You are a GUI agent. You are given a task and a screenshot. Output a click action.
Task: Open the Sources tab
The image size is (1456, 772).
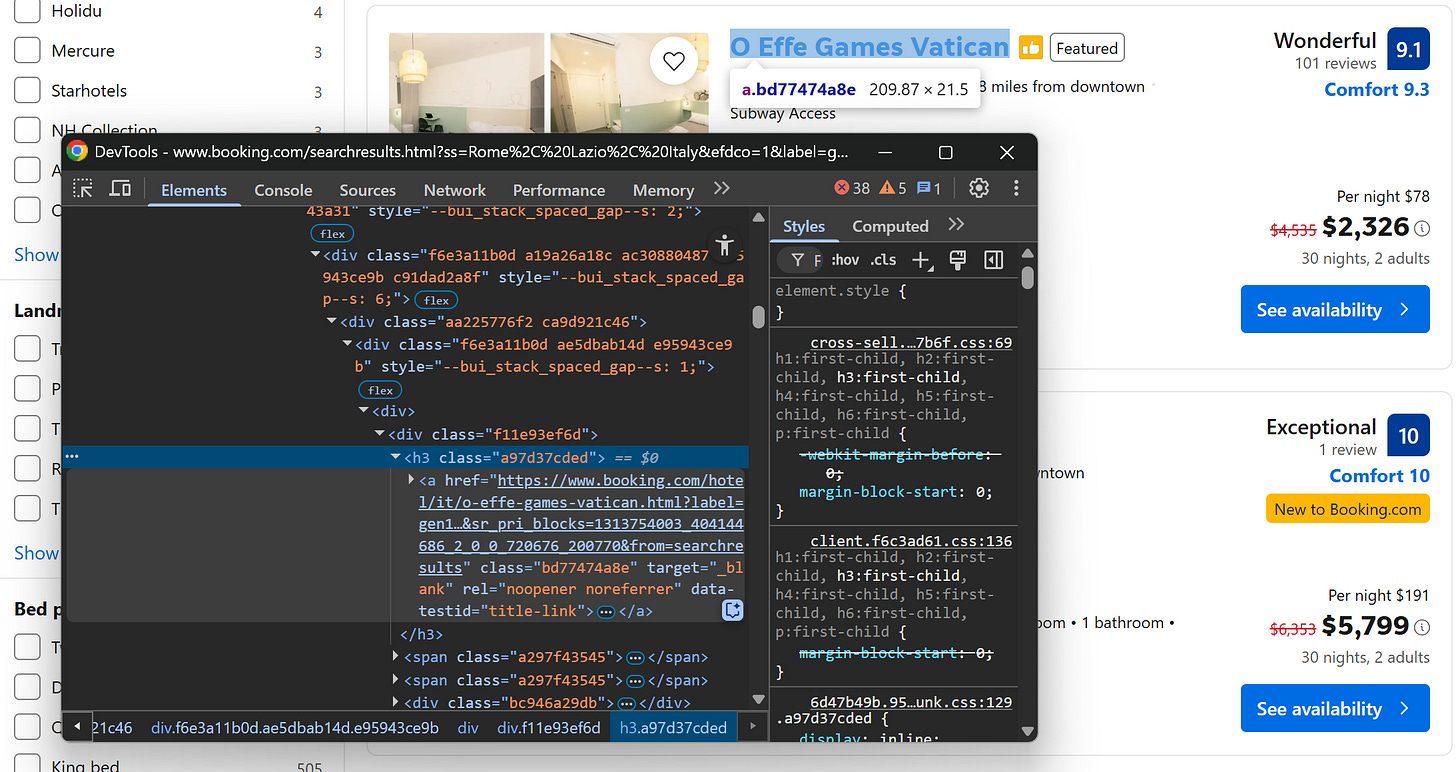pyautogui.click(x=368, y=190)
